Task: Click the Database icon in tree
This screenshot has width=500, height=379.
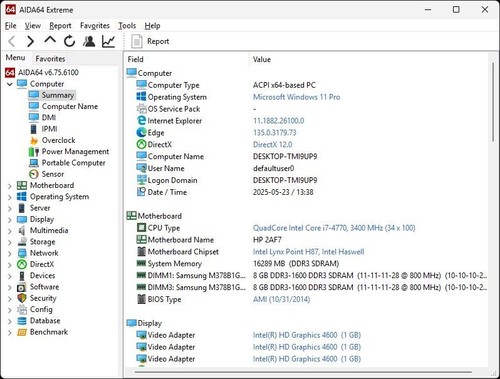Action: pyautogui.click(x=22, y=321)
